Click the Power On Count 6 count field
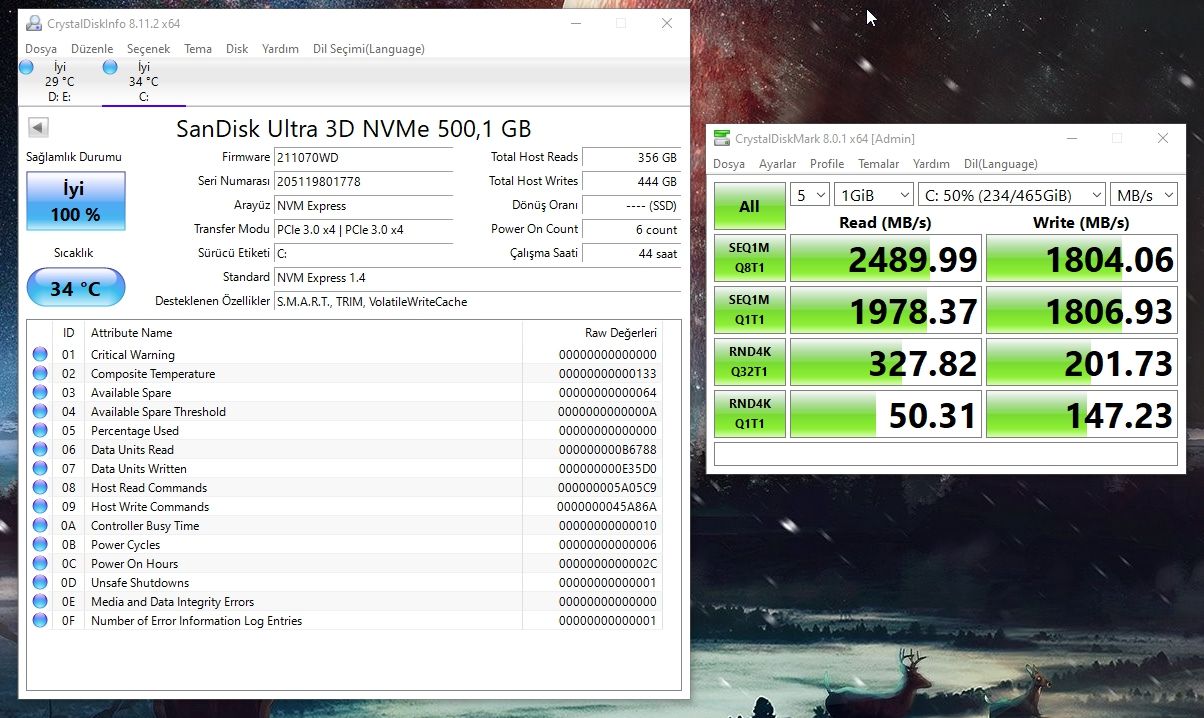 pos(631,229)
